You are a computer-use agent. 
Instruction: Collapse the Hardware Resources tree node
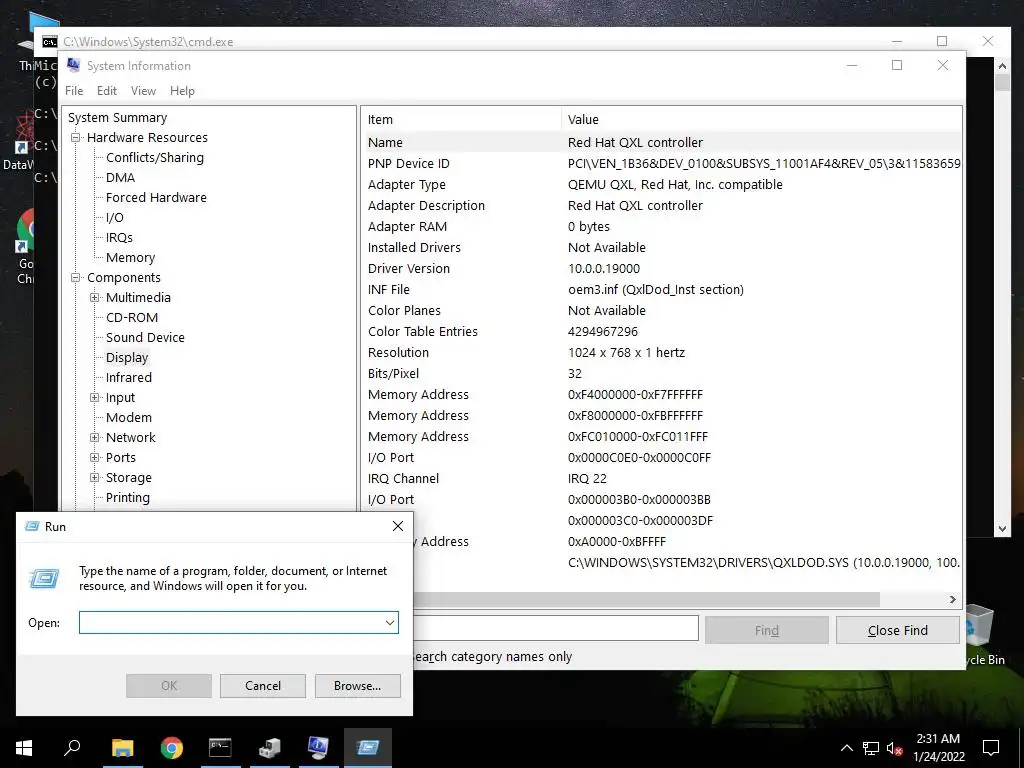76,138
